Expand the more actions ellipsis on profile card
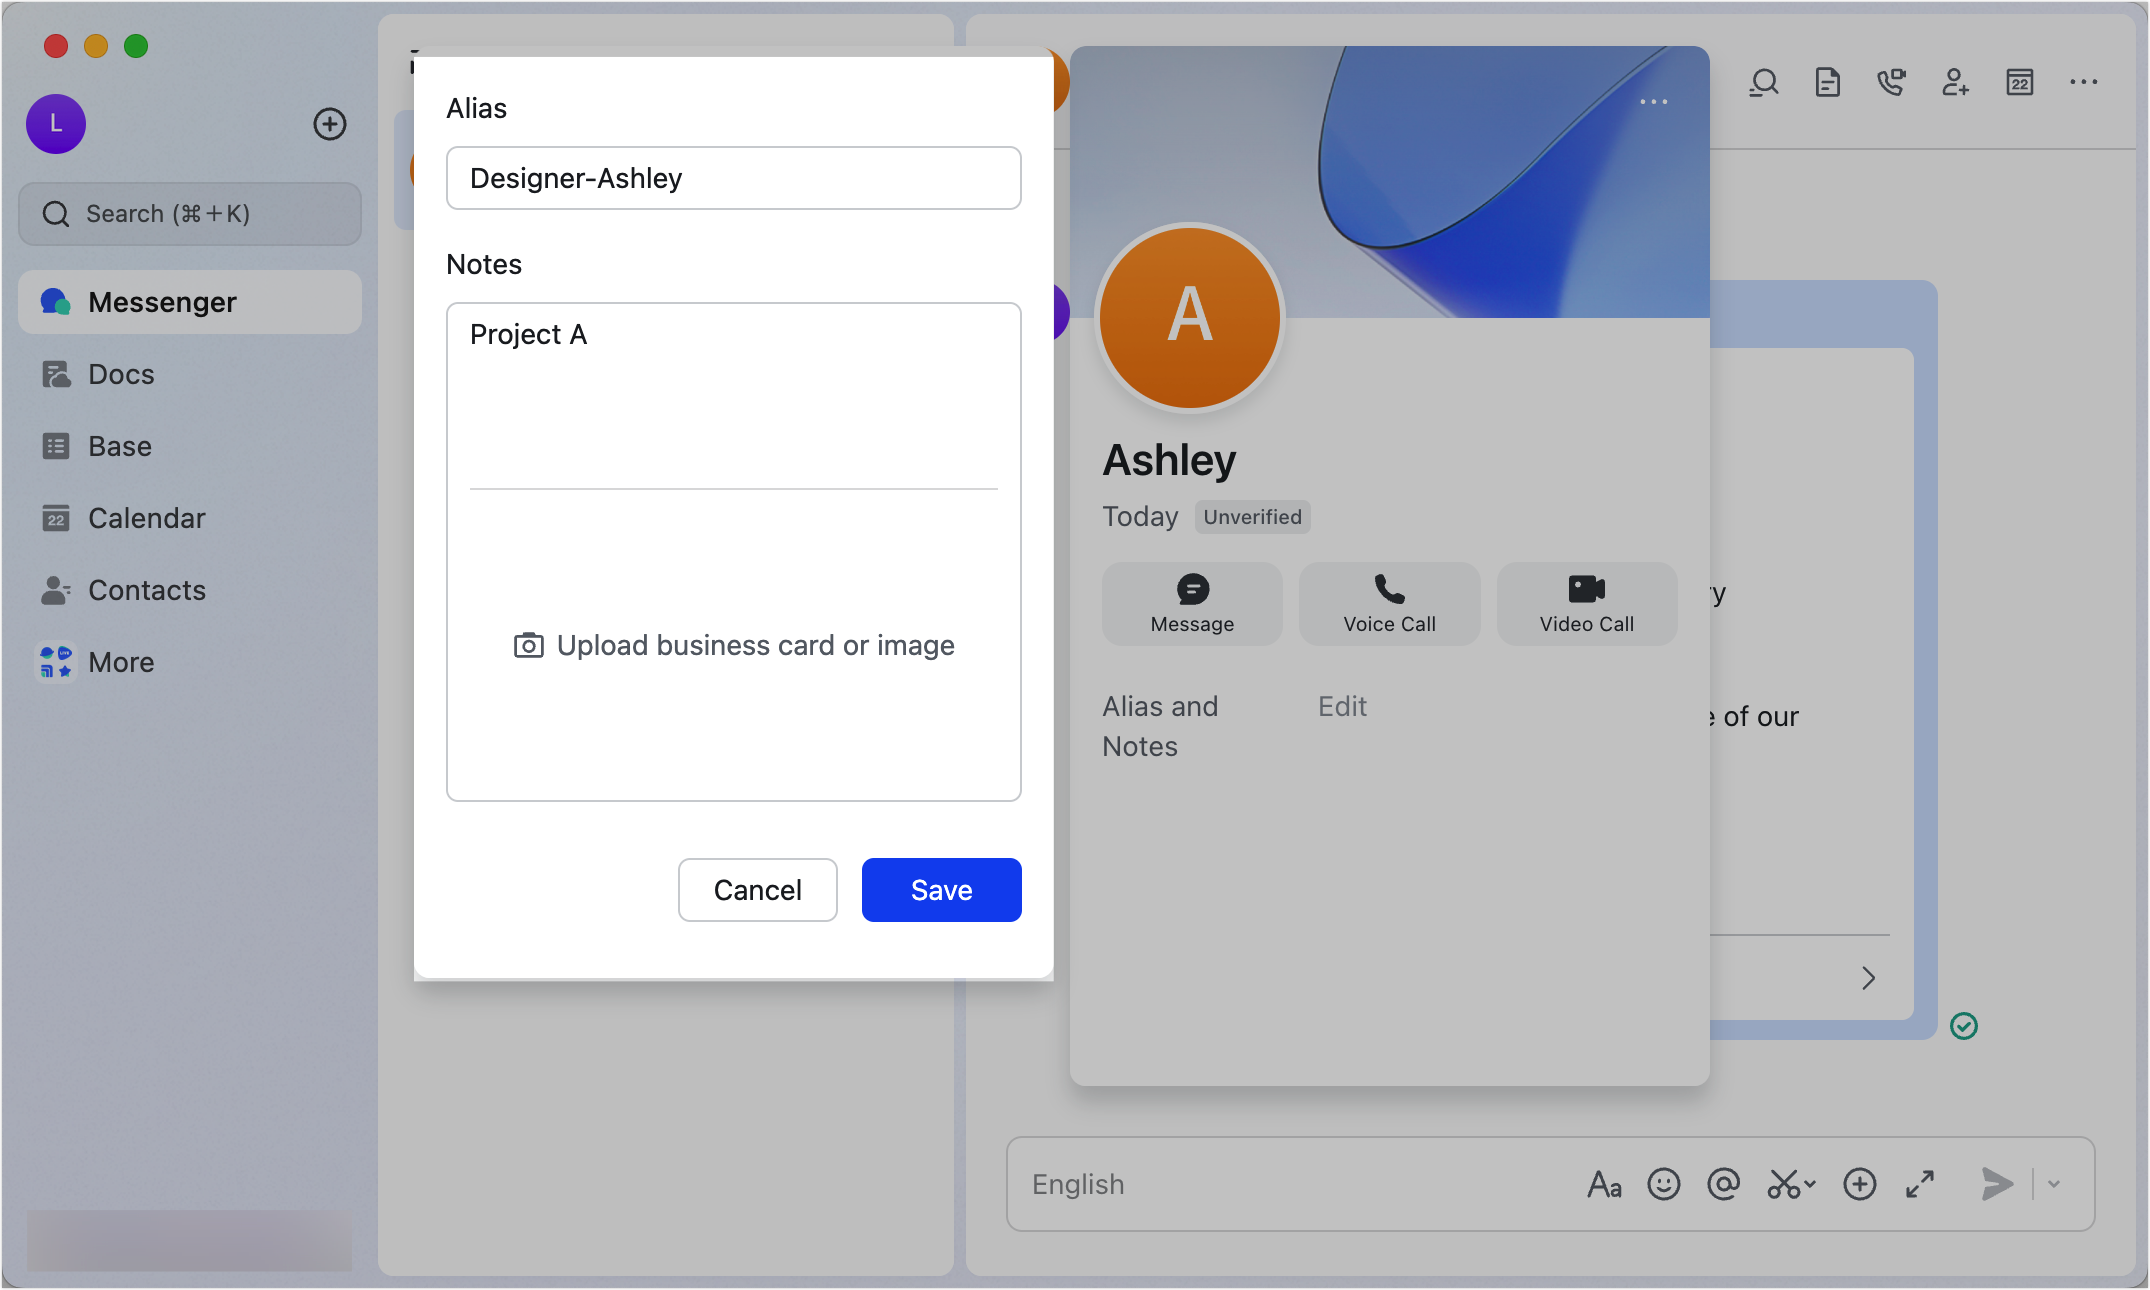Image resolution: width=2150 pixels, height=1290 pixels. point(1654,101)
